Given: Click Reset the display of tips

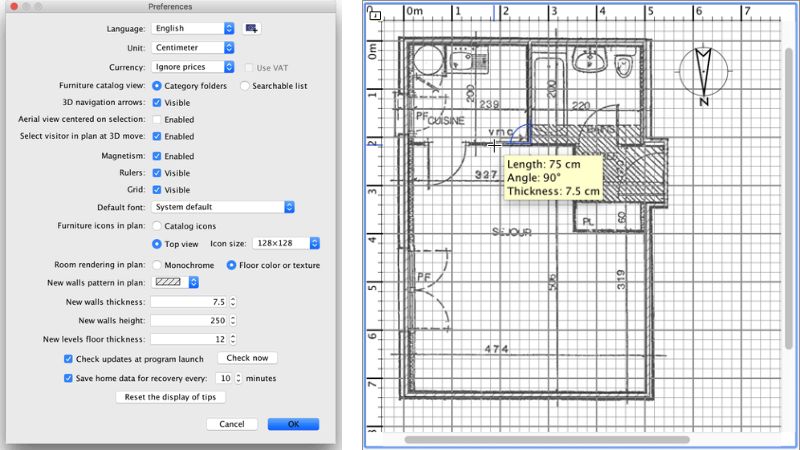Looking at the screenshot, I should (x=170, y=397).
